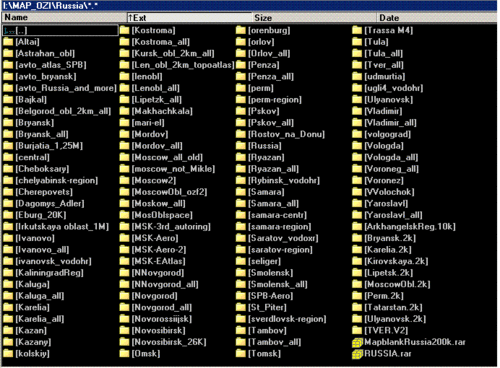This screenshot has width=500, height=368.
Task: Select the [Rostov_na_Donu] folder
Action: coord(280,134)
